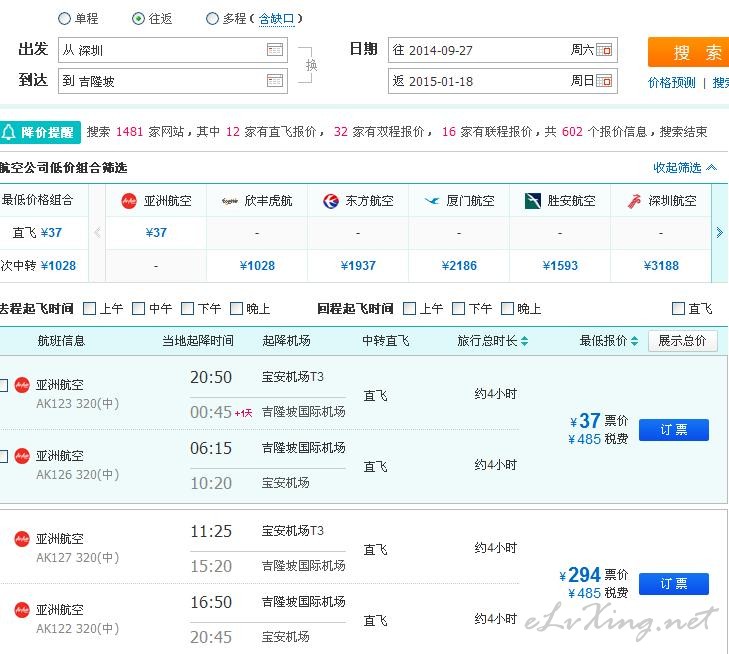Check return departure 下午 checkbox
This screenshot has height=654, width=729.
pyautogui.click(x=458, y=309)
